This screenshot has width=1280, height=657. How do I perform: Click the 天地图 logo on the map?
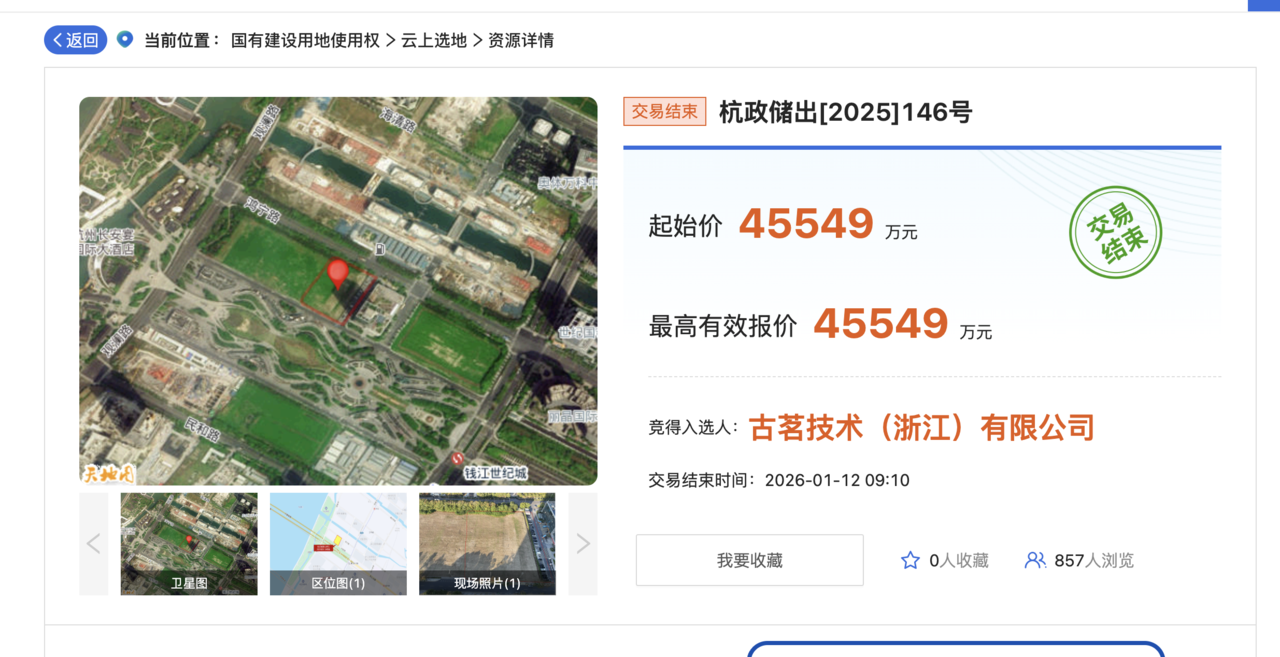coord(107,473)
